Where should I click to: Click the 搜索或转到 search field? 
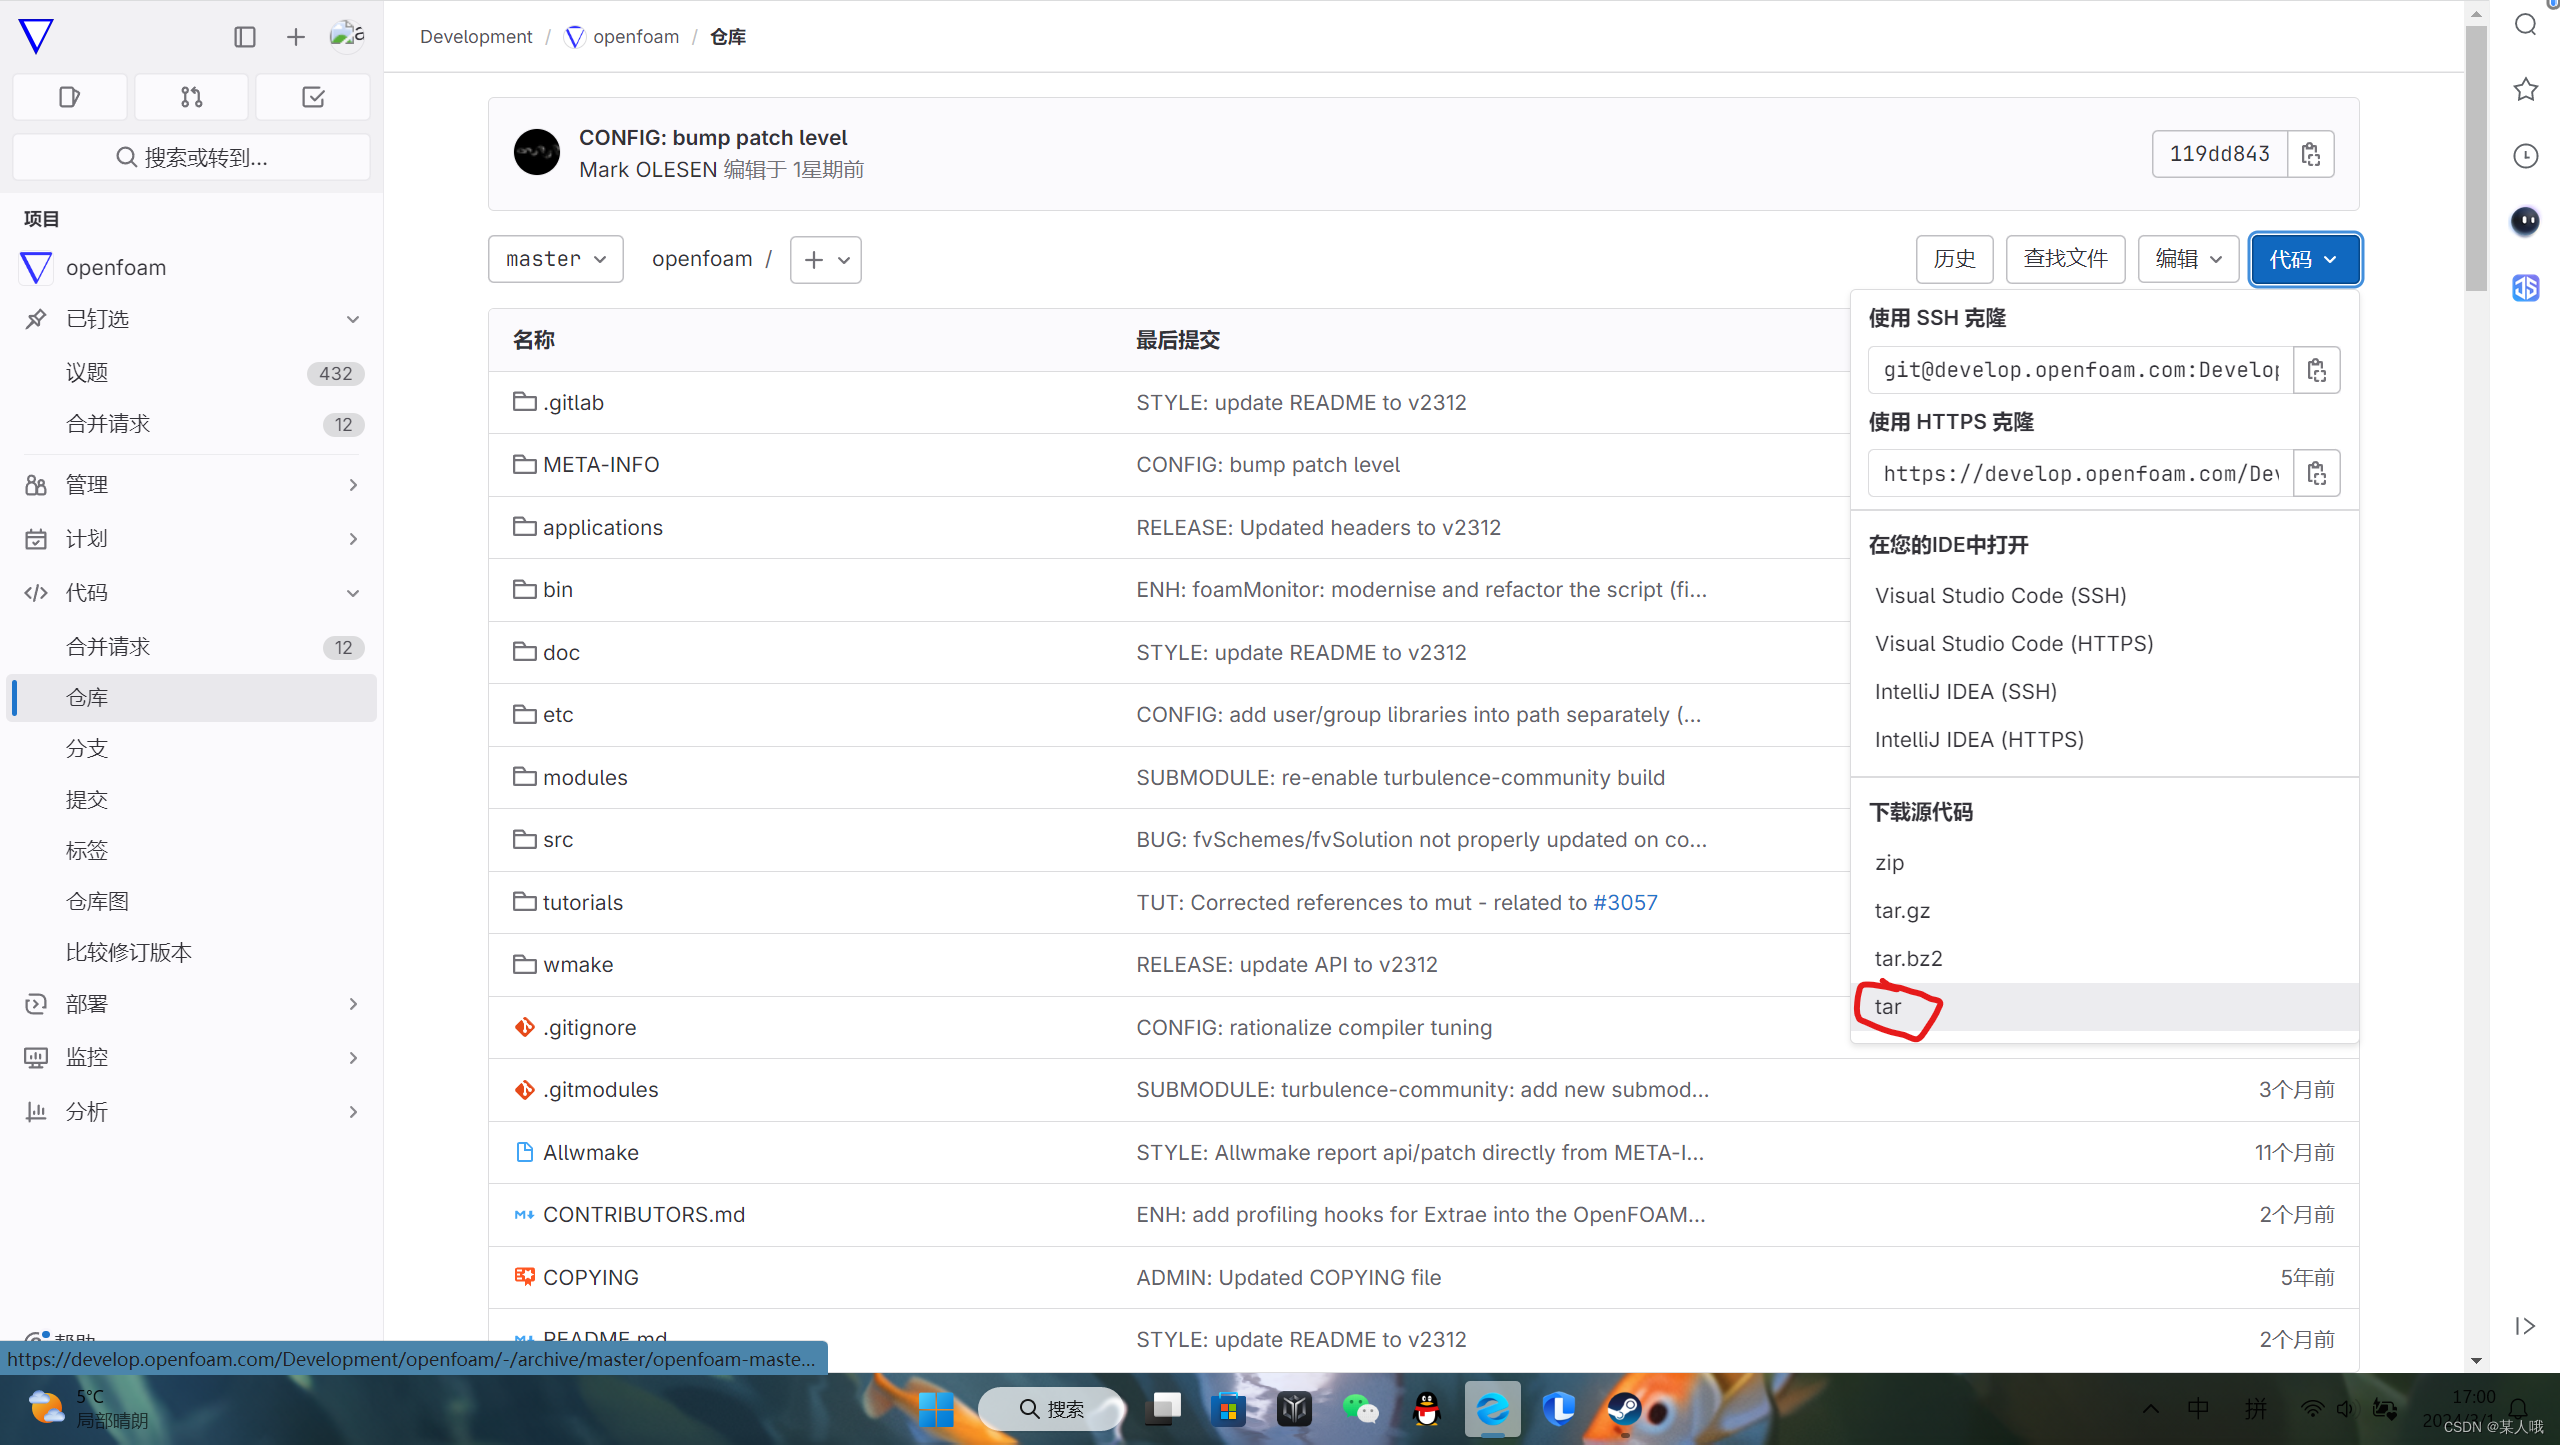click(x=190, y=156)
